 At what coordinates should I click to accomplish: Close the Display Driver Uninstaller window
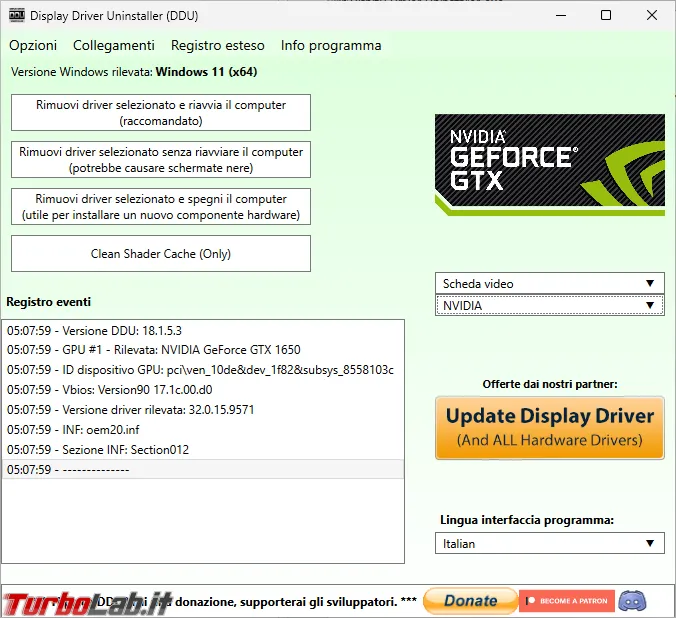[x=652, y=16]
